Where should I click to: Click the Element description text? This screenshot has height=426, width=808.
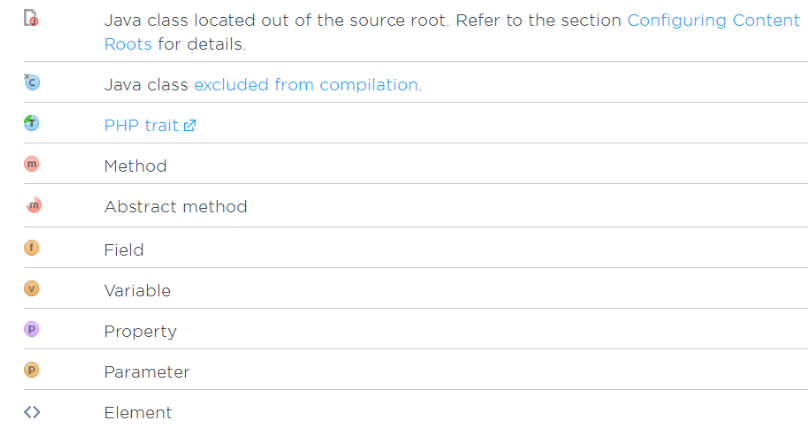pos(138,413)
